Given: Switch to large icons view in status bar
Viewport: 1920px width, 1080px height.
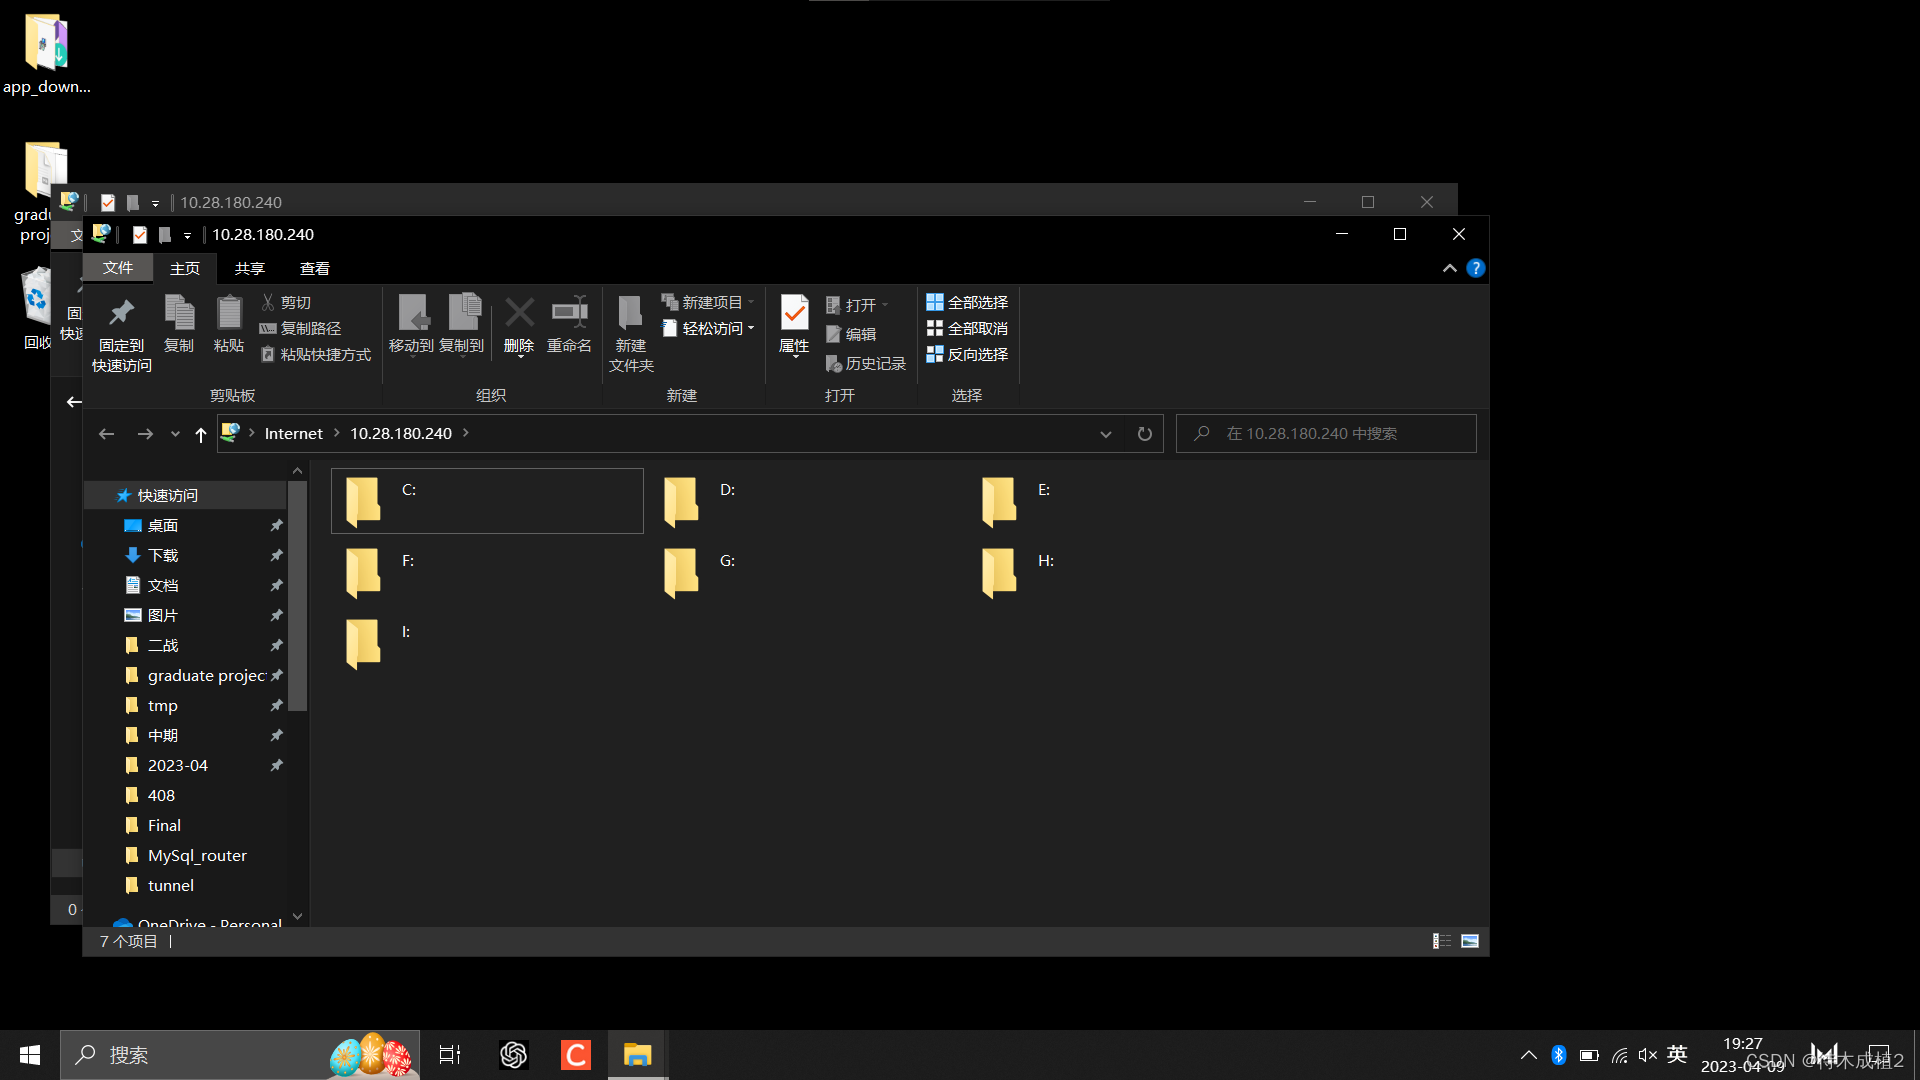Looking at the screenshot, I should click(1470, 941).
